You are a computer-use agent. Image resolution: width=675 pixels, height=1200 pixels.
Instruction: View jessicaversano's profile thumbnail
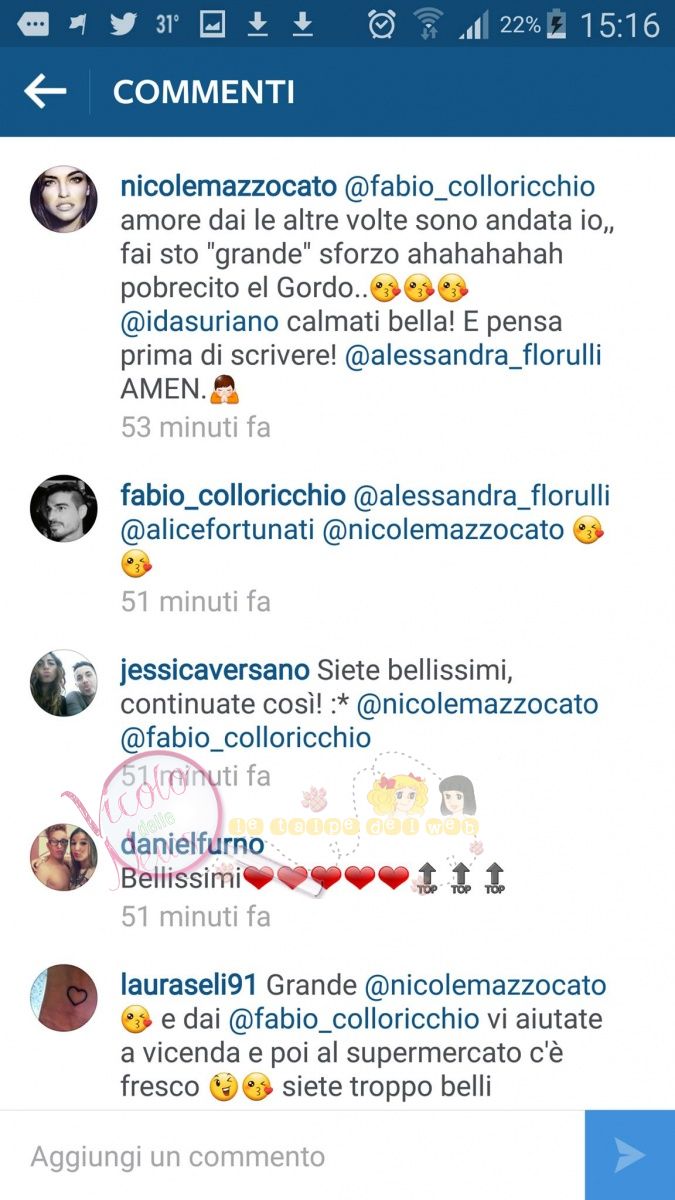point(64,683)
